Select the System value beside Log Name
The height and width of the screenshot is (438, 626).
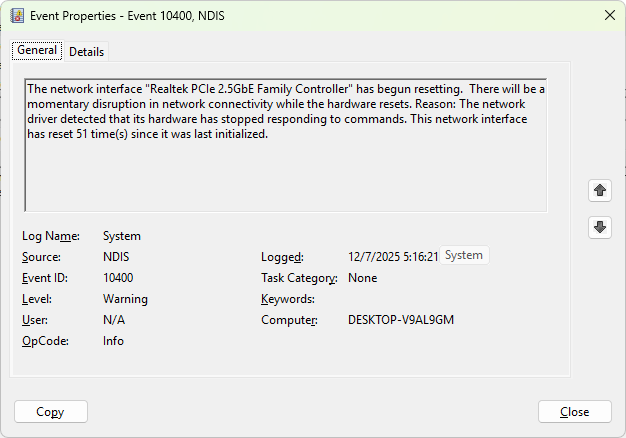[x=122, y=236]
